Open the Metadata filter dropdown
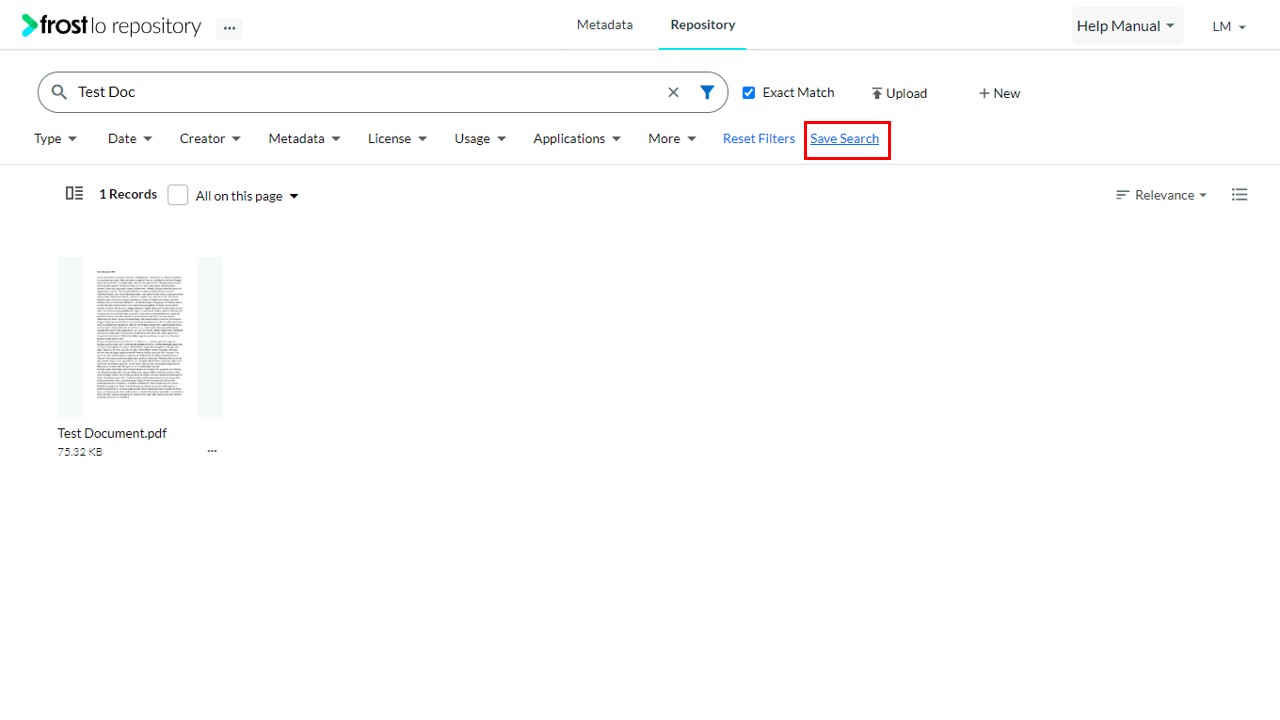 point(304,139)
